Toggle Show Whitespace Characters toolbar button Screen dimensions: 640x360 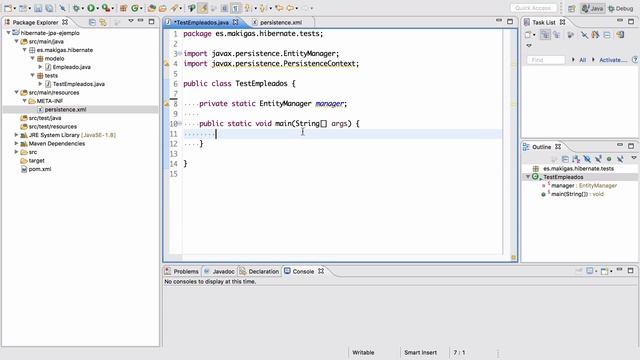click(236, 8)
